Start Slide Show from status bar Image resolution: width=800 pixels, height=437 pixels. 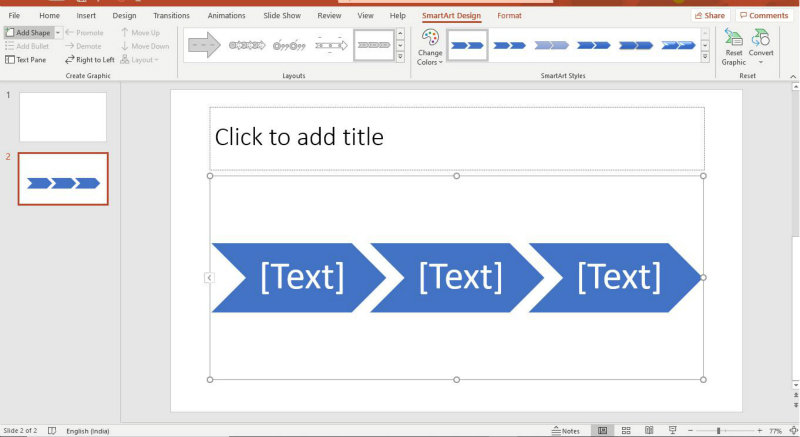672,430
